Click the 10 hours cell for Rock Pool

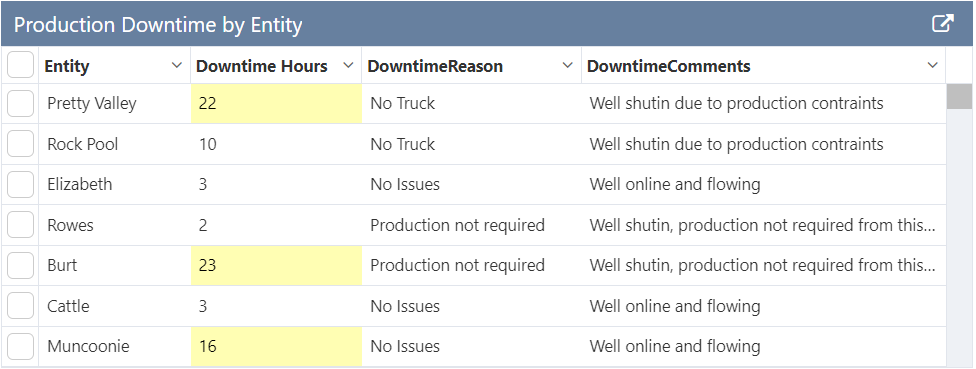[276, 144]
